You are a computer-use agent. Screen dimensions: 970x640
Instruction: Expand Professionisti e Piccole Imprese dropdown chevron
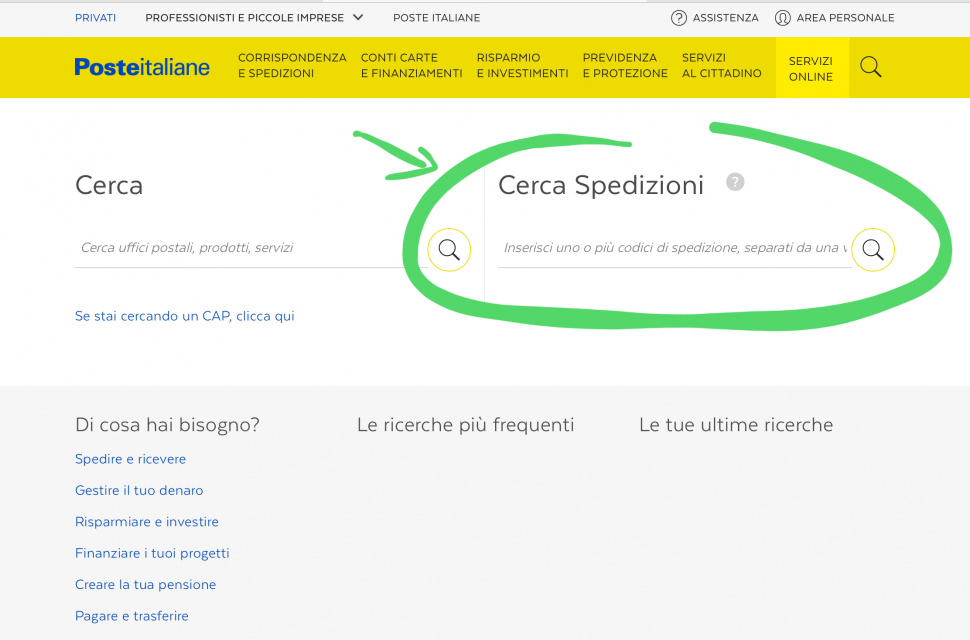[358, 17]
